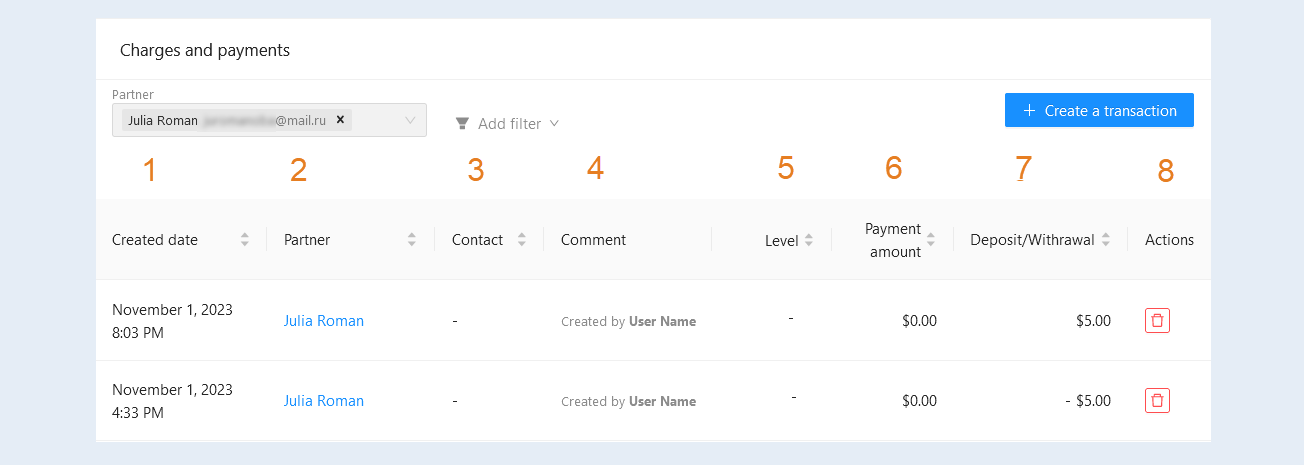Sort by Payment amount using sort arrows
Viewport: 1304px width, 465px height.
click(931, 240)
